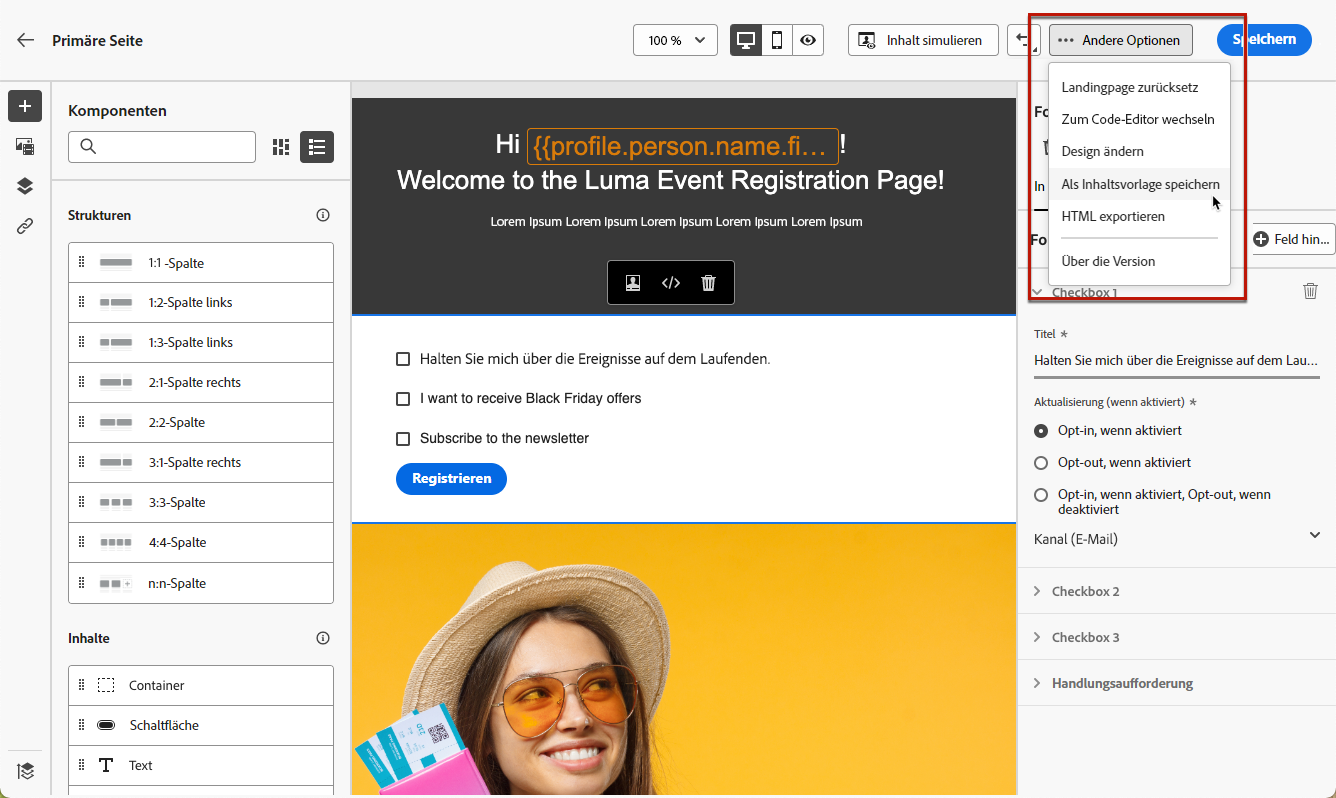Select the Schaltfläche content component

201,725
